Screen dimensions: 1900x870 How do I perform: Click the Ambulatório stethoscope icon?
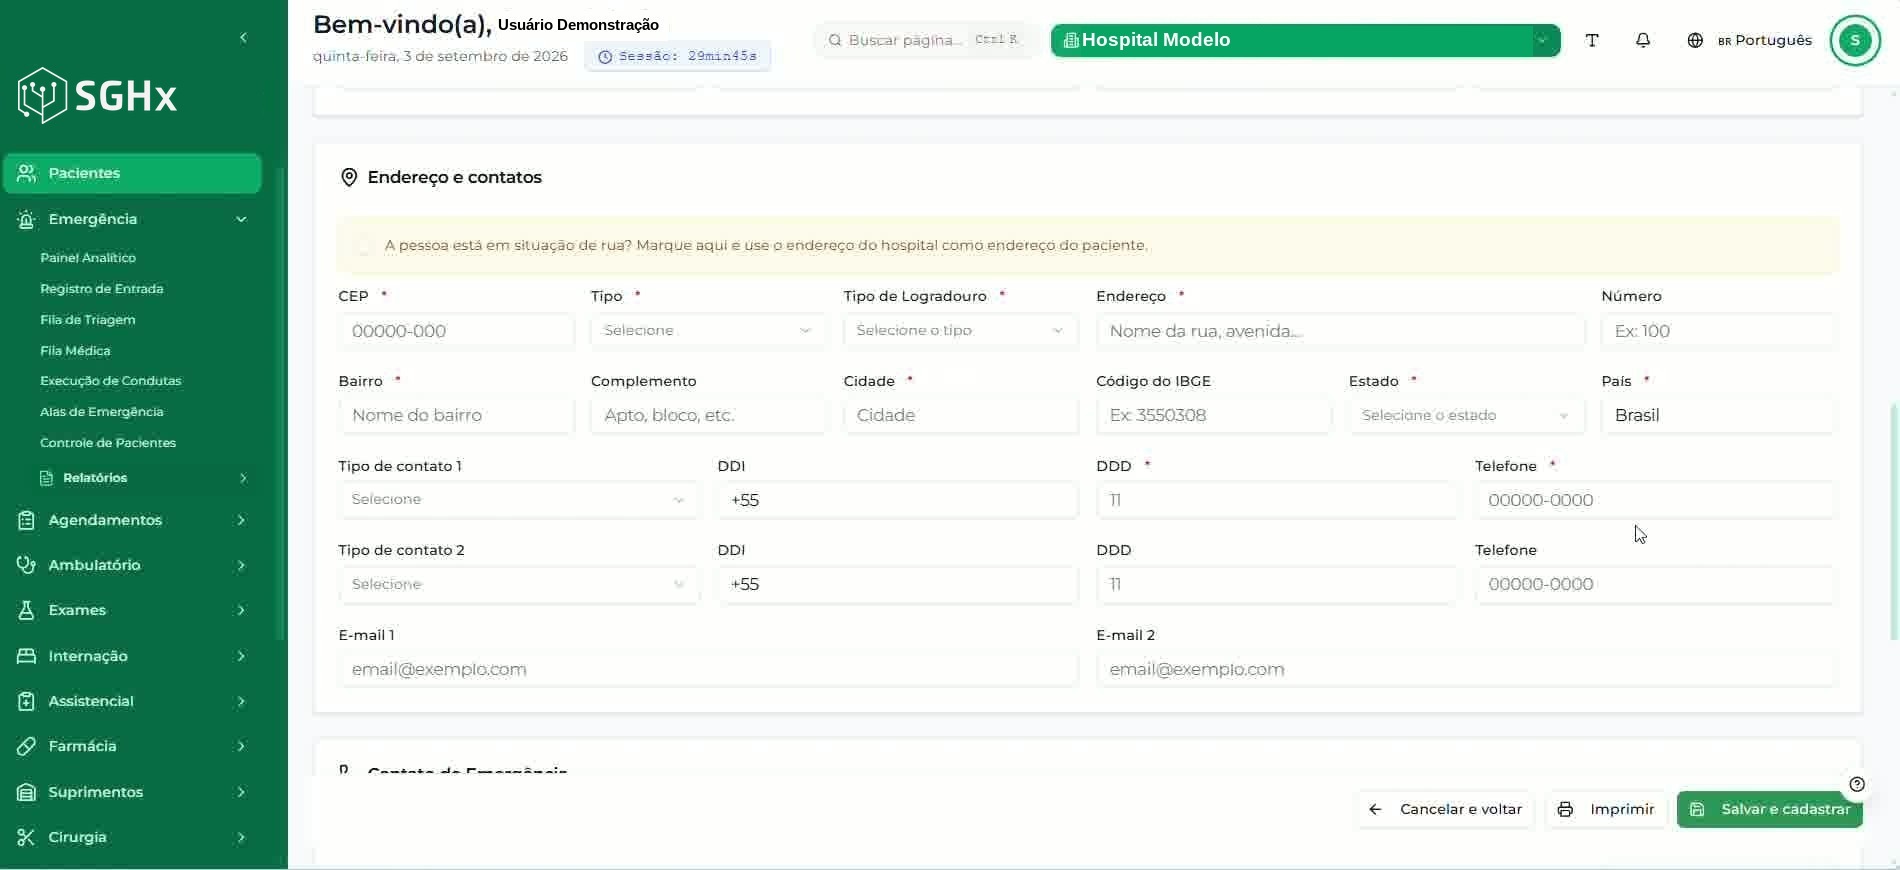click(x=27, y=565)
